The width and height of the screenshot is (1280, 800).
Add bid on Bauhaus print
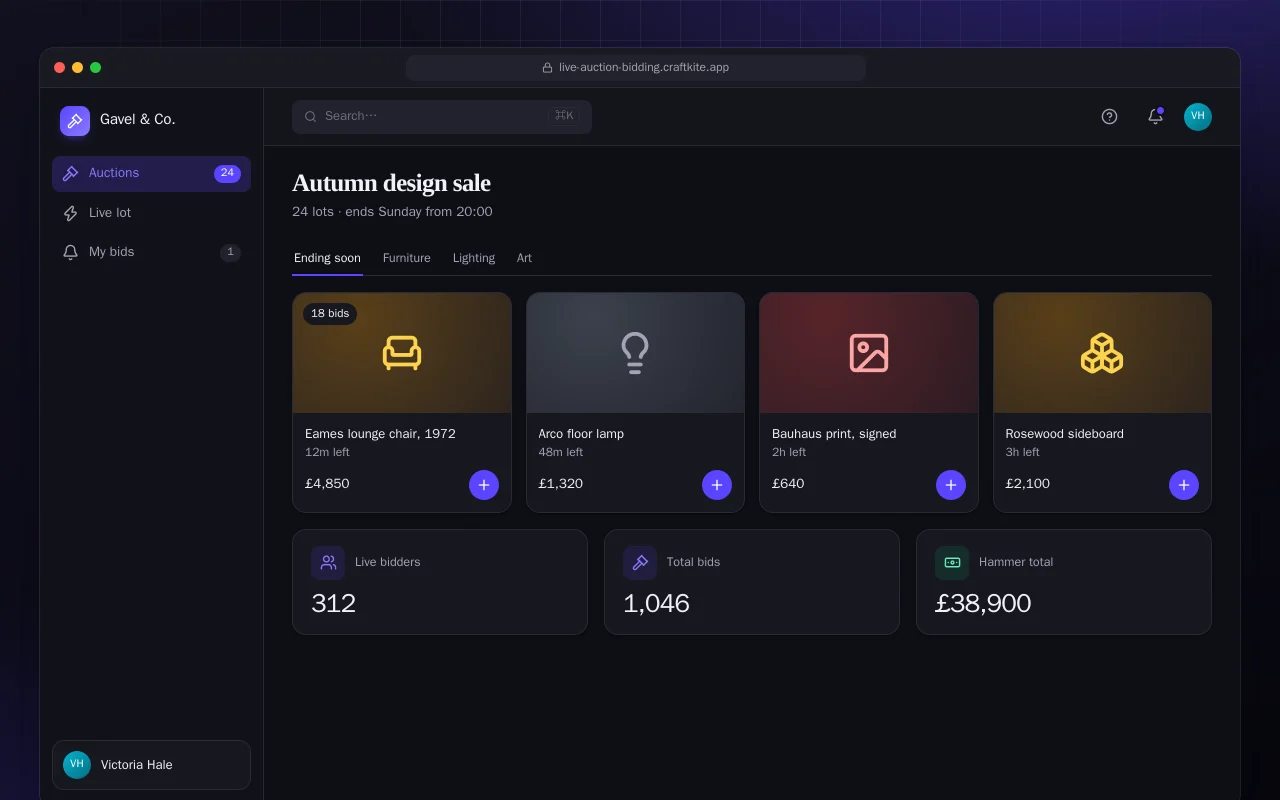click(x=951, y=485)
